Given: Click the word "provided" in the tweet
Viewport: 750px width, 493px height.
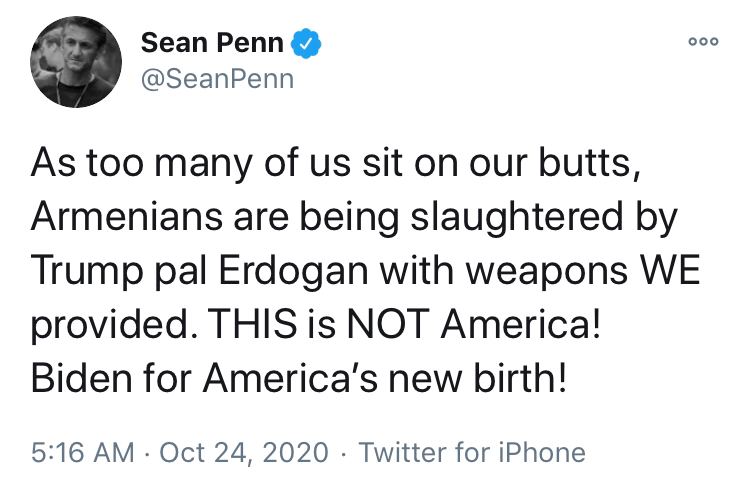Looking at the screenshot, I should (102, 326).
